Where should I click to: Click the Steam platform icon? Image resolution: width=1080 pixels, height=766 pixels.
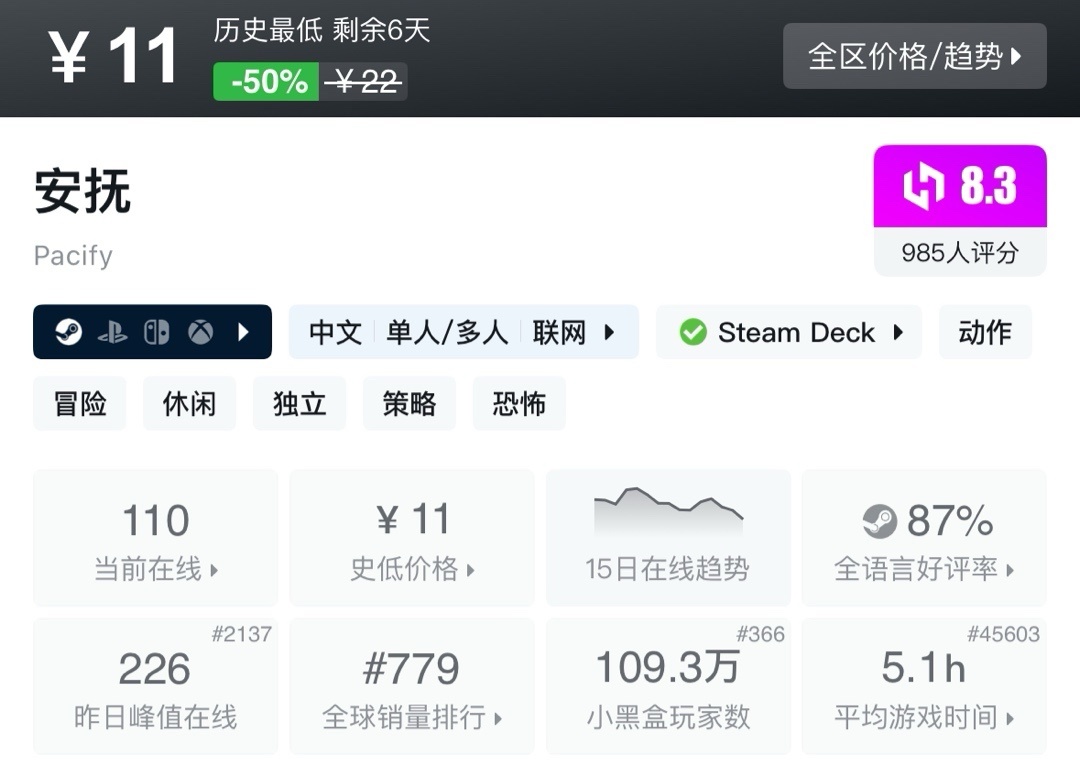click(x=68, y=332)
